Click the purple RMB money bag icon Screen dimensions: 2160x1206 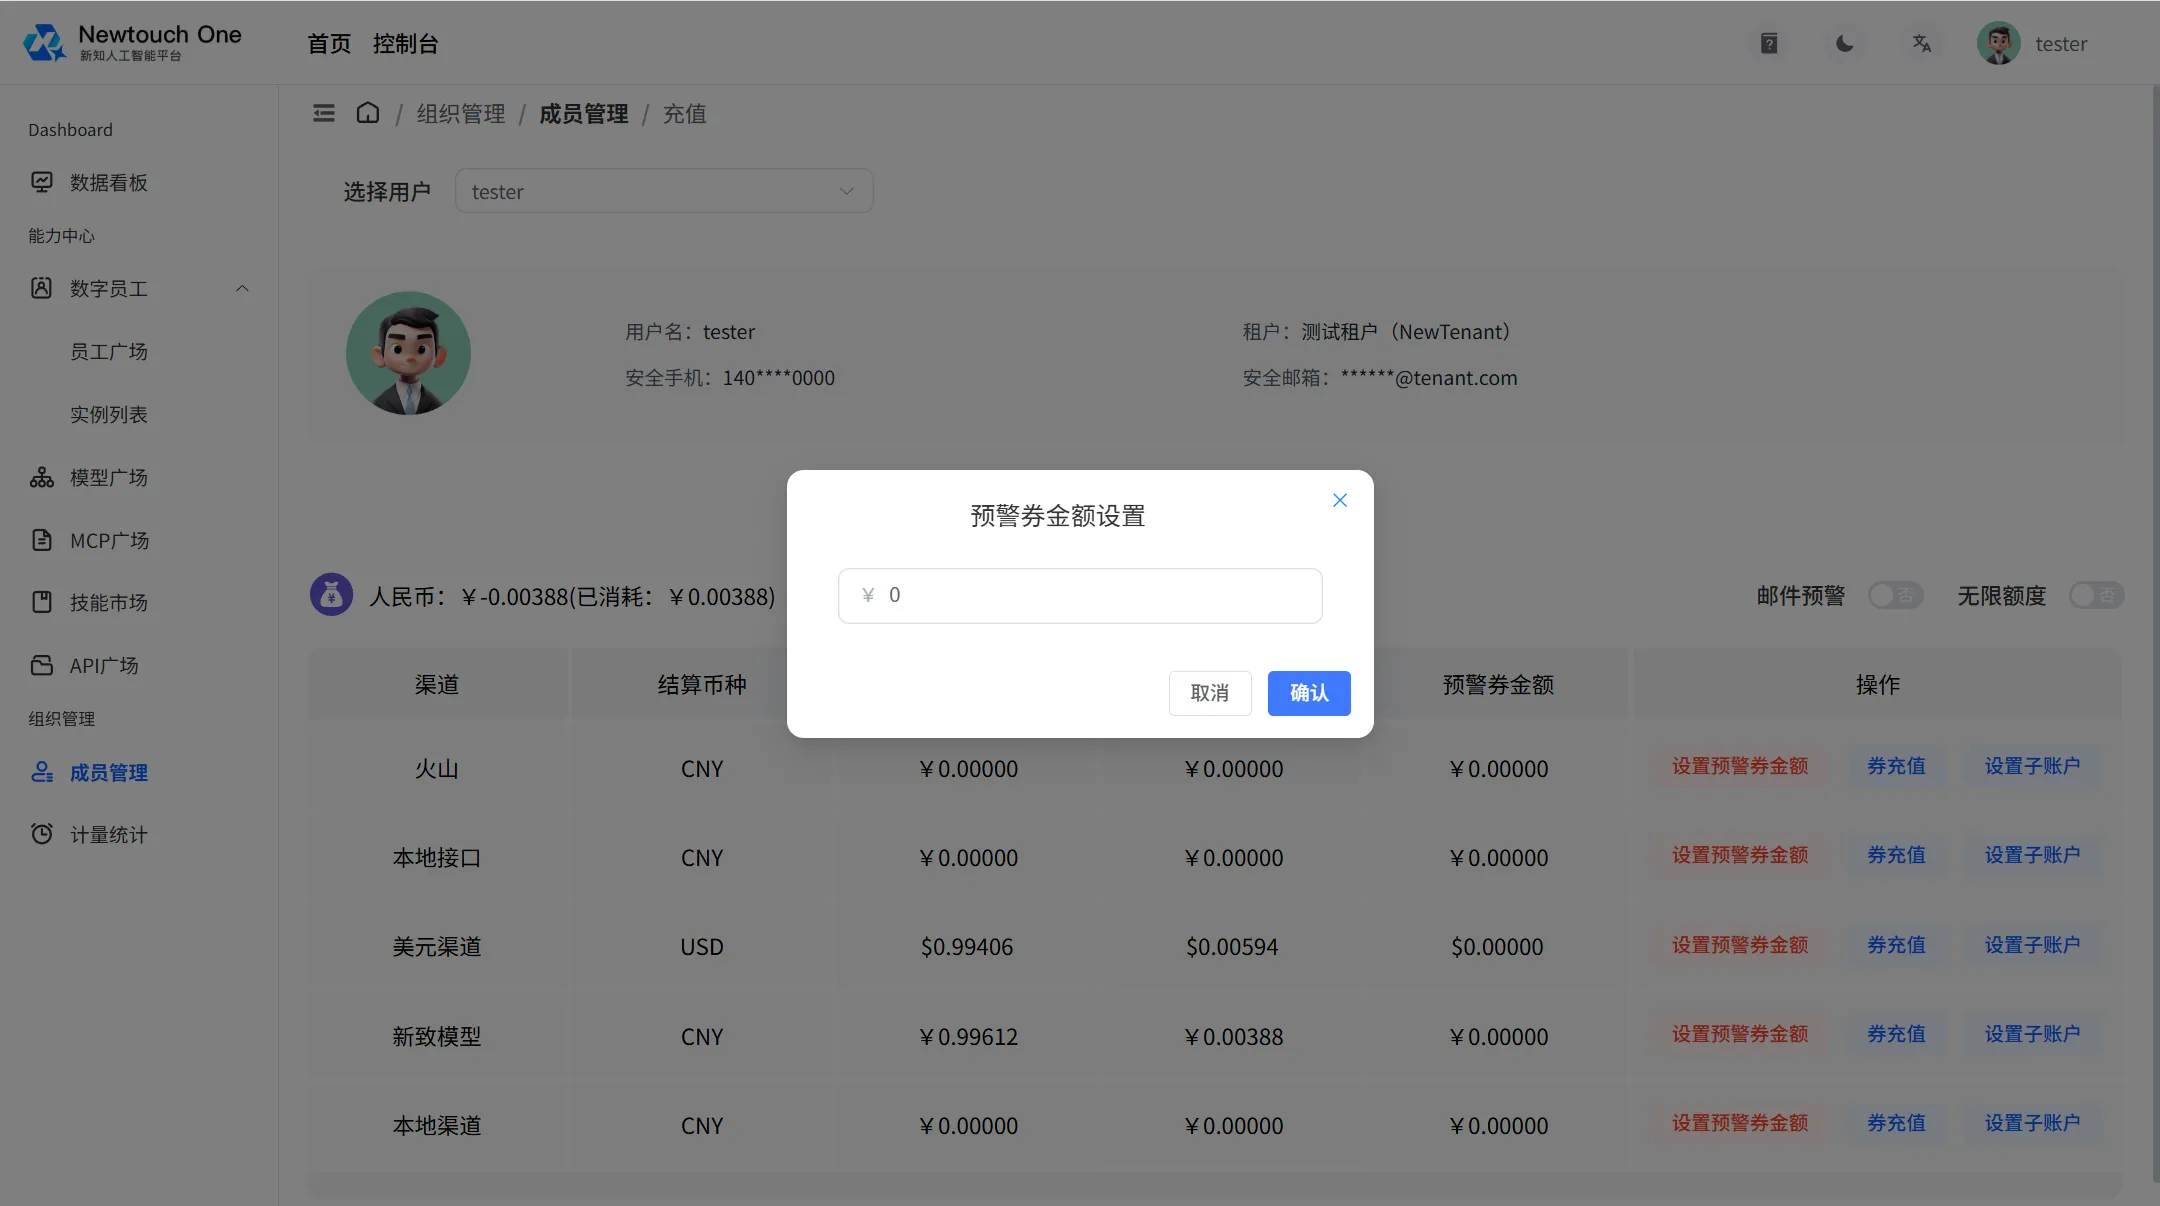[331, 595]
